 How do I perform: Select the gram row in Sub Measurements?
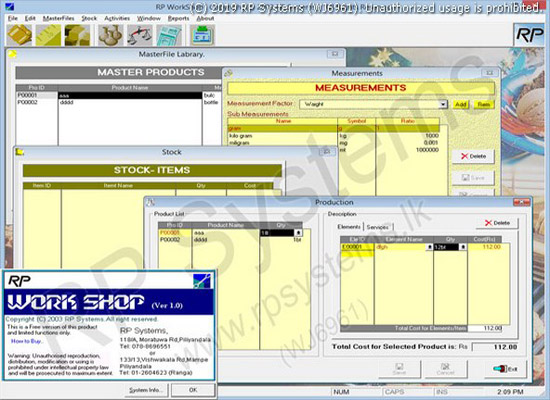[333, 128]
